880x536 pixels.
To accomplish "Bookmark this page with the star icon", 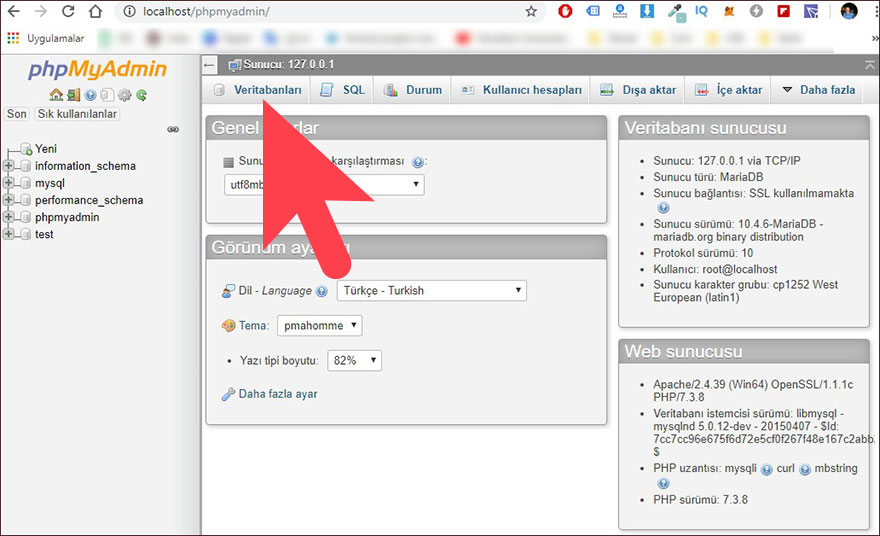I will (x=531, y=11).
